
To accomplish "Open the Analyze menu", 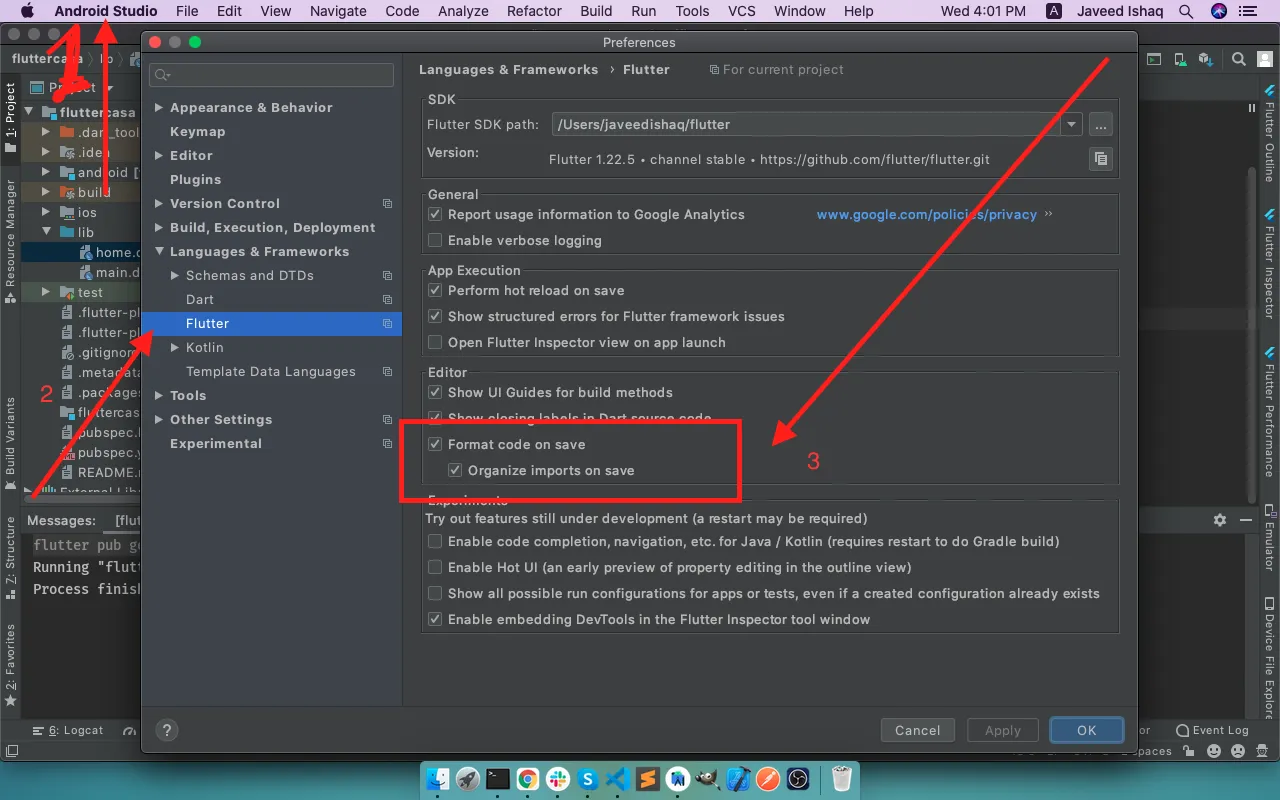I will (x=463, y=11).
